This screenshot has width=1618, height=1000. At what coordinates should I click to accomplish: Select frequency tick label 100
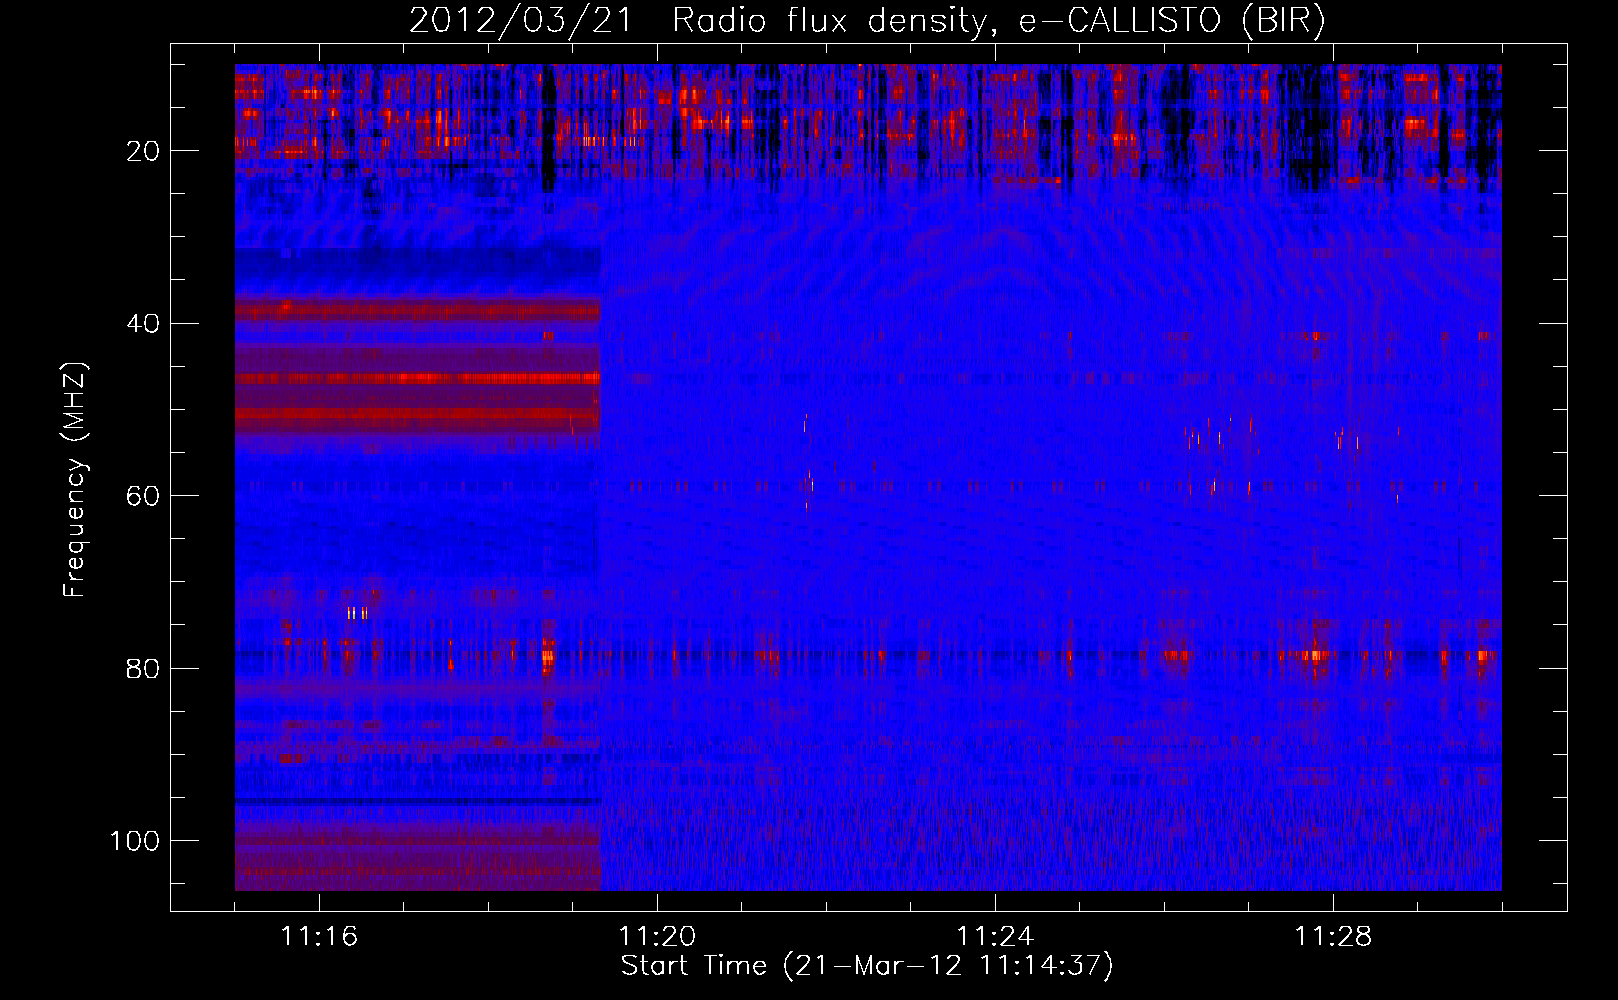pyautogui.click(x=135, y=841)
